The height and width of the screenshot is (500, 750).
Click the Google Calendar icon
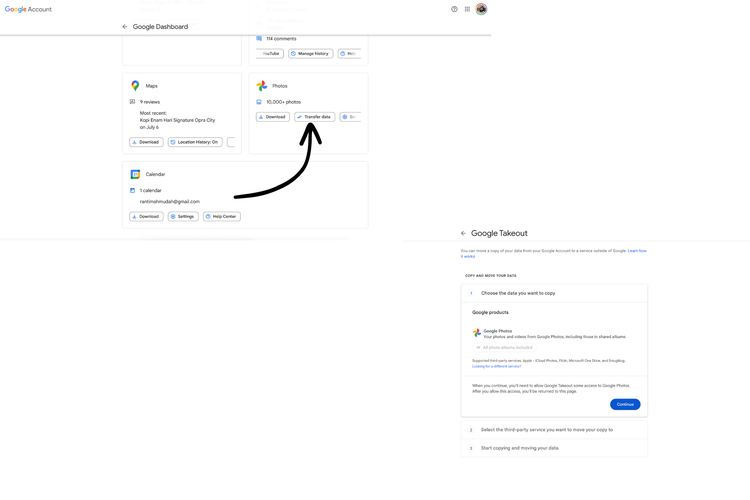pyautogui.click(x=135, y=174)
